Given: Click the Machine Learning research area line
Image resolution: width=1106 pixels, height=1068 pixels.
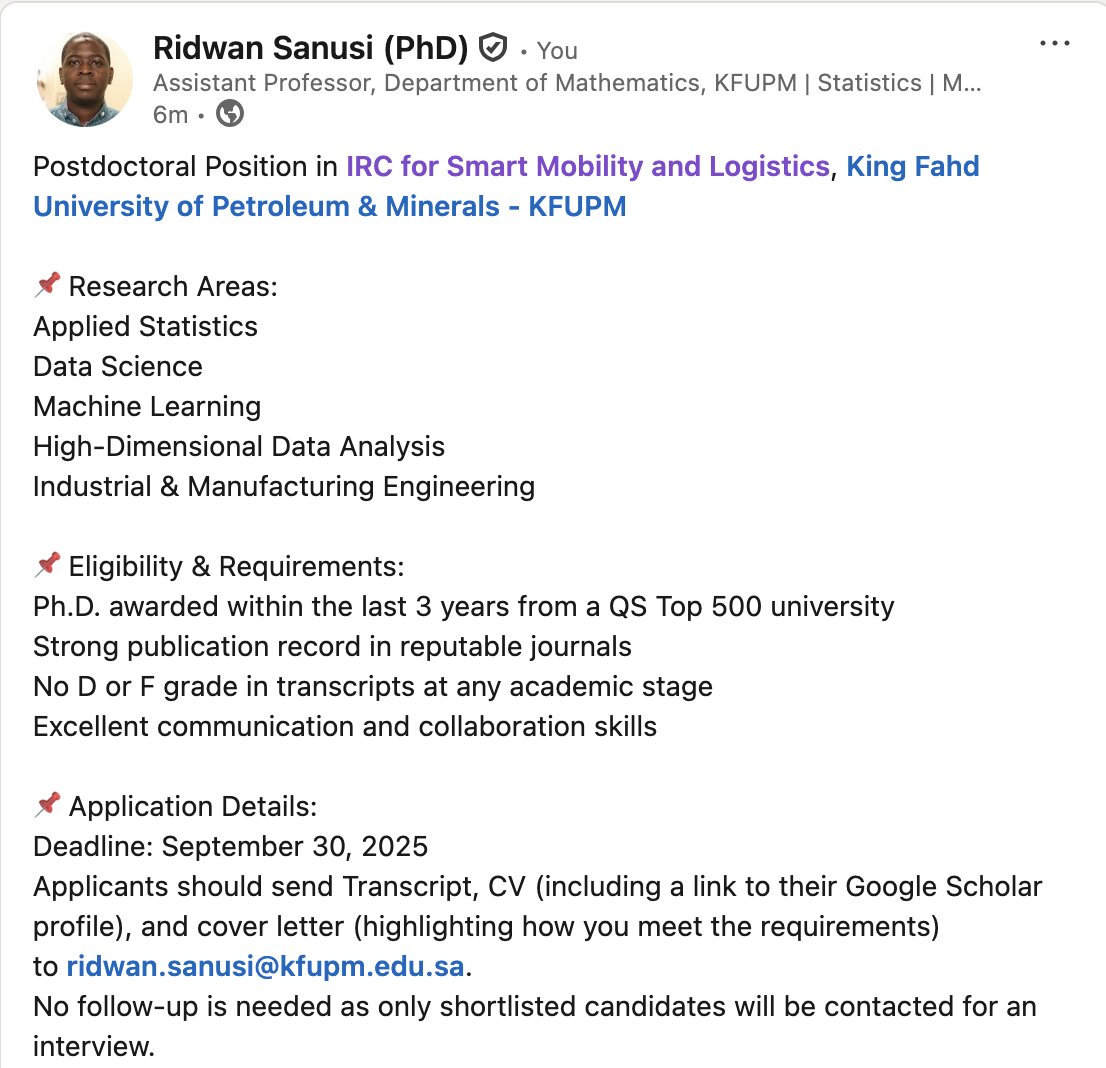Looking at the screenshot, I should (147, 407).
